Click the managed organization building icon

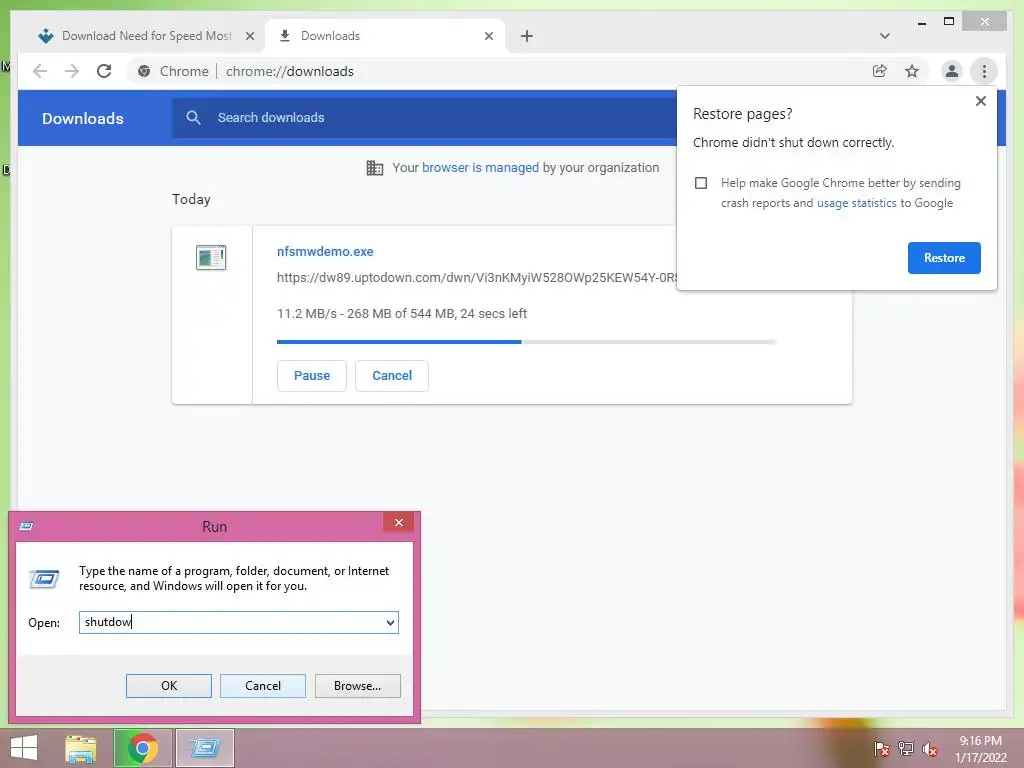coord(374,168)
